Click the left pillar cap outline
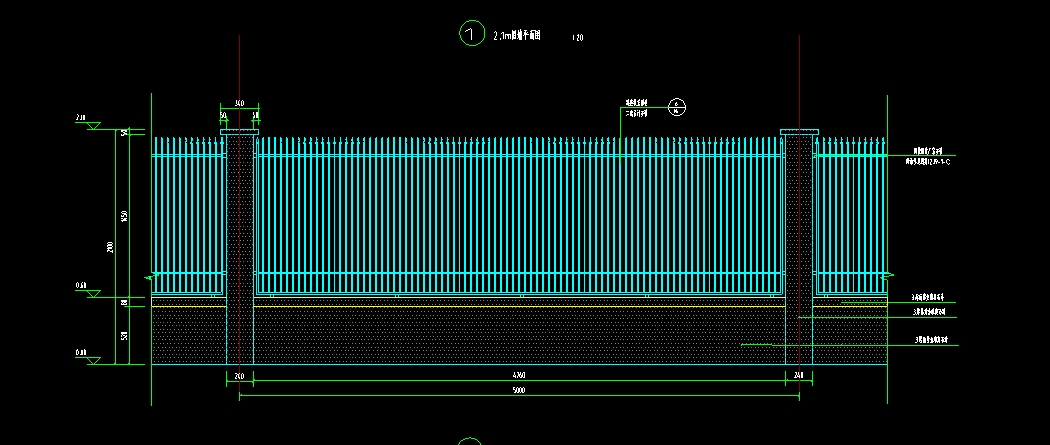The image size is (1050, 445). coord(239,132)
